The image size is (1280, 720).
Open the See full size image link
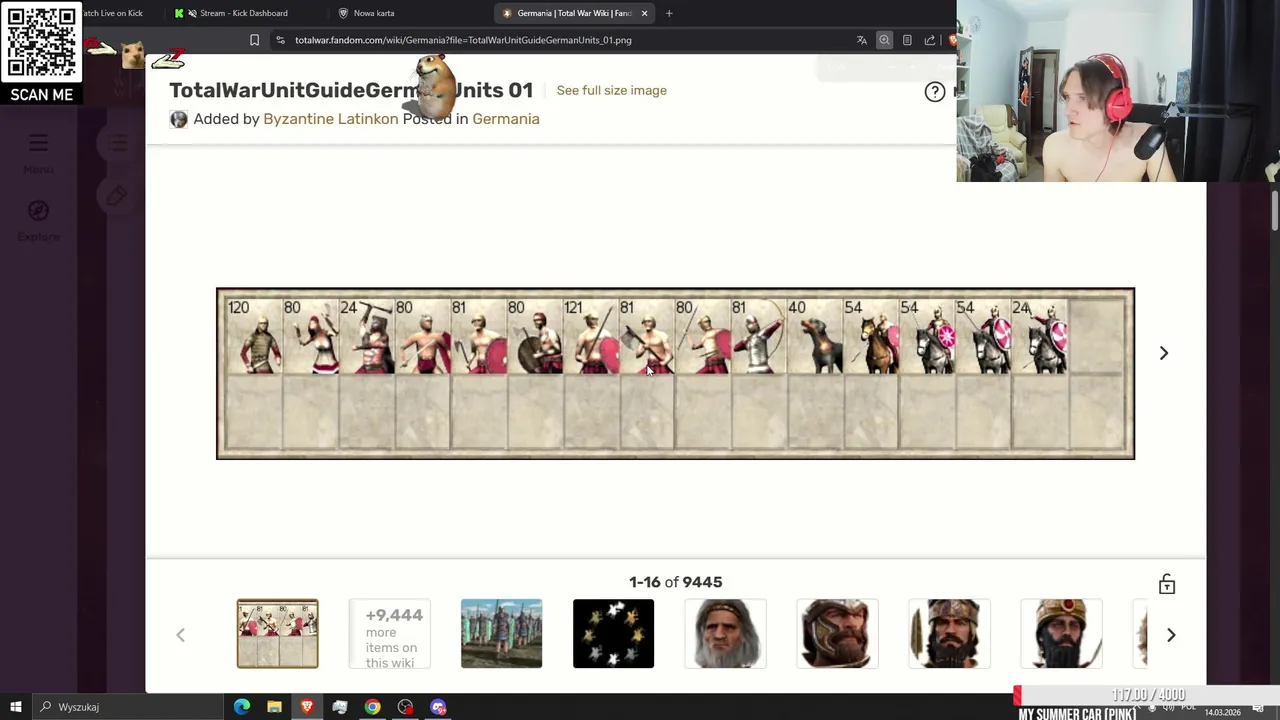click(611, 90)
